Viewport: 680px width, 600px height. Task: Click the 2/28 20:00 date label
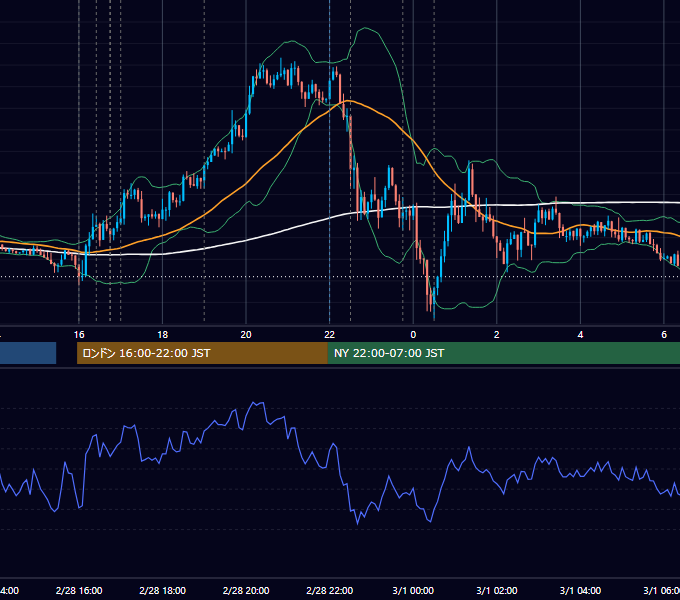(246, 590)
